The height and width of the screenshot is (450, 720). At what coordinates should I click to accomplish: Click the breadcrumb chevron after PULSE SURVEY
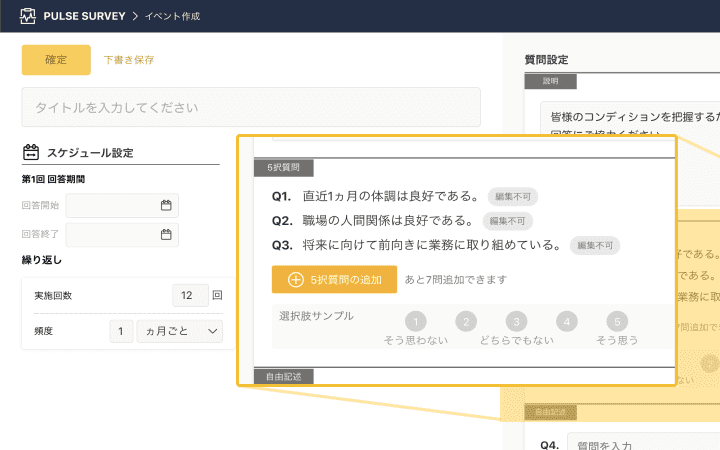click(x=135, y=16)
